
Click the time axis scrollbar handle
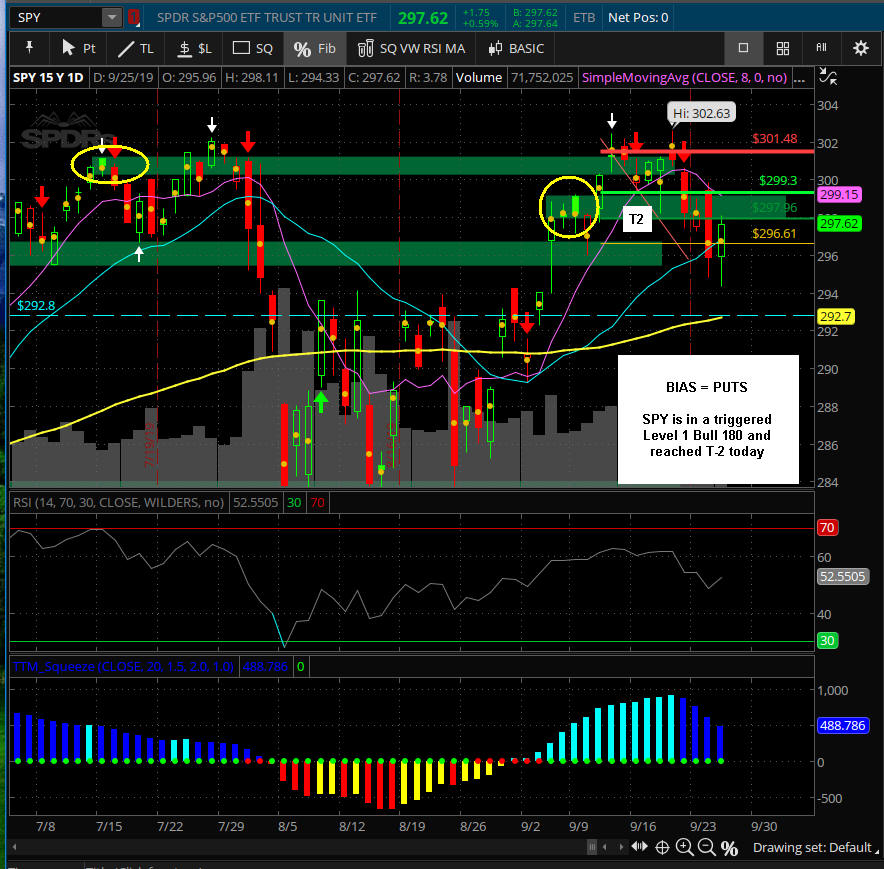tap(592, 847)
